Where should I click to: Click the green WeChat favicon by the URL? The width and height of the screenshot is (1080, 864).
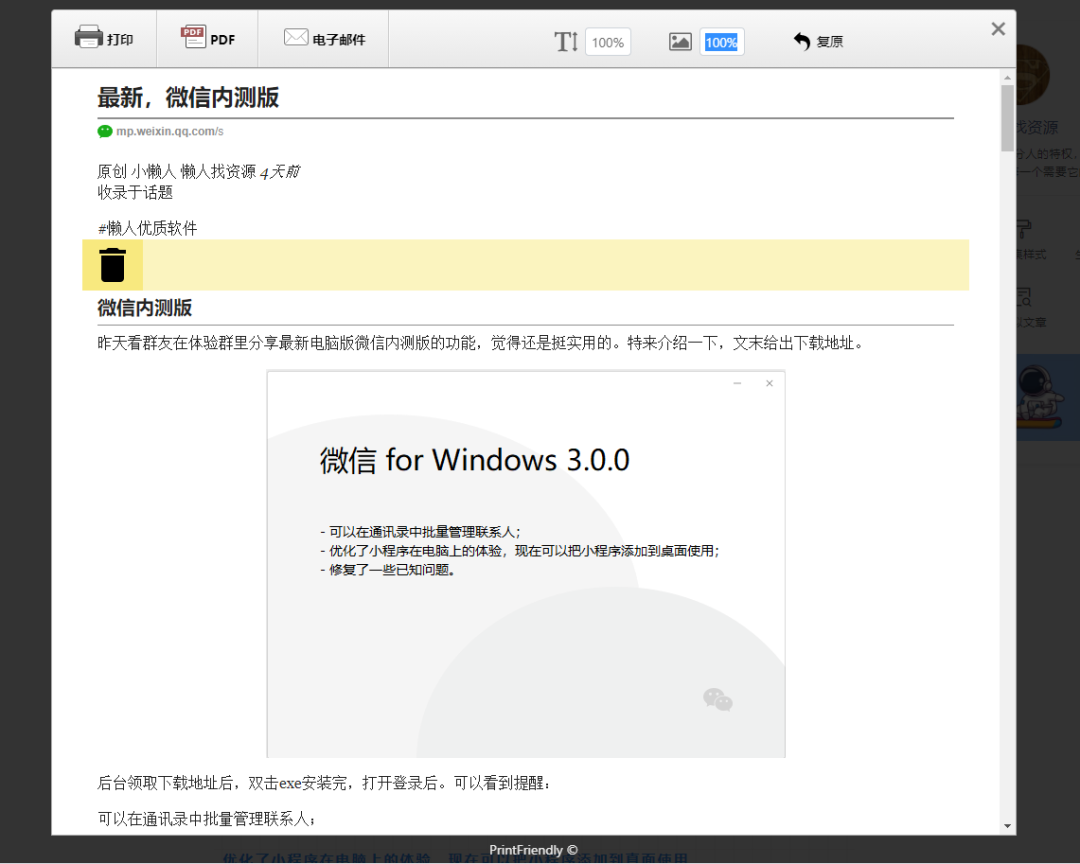coord(105,131)
